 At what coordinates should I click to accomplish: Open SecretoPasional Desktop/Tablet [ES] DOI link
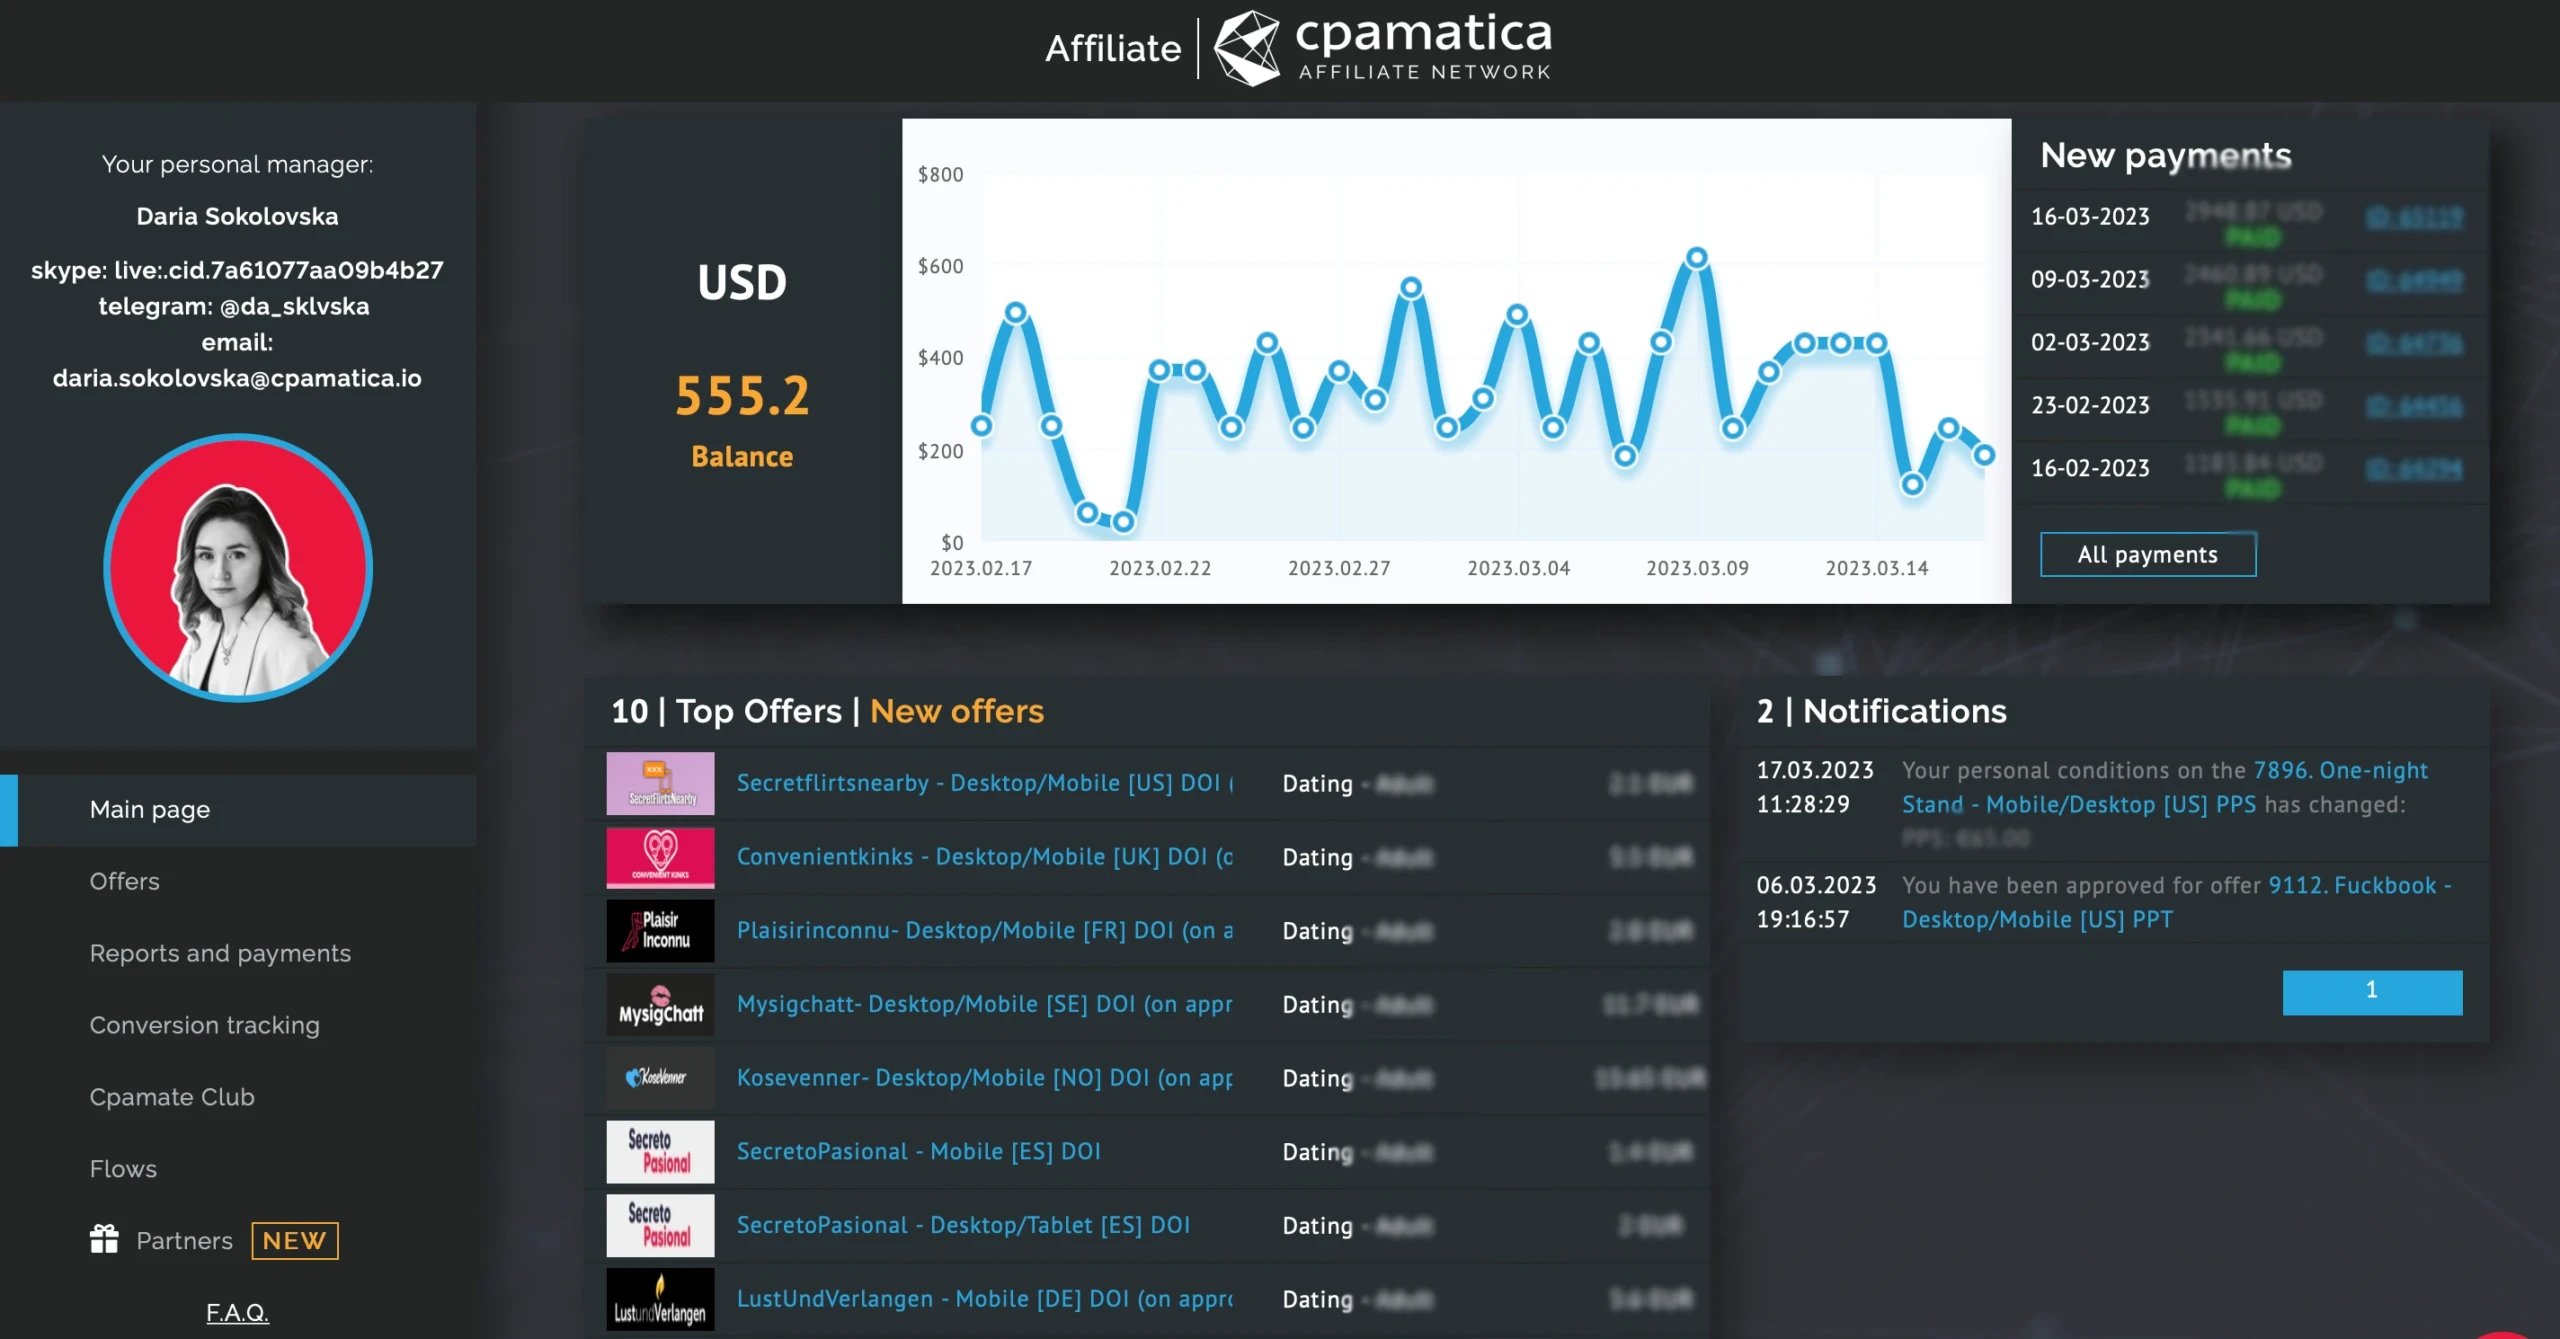pos(964,1225)
